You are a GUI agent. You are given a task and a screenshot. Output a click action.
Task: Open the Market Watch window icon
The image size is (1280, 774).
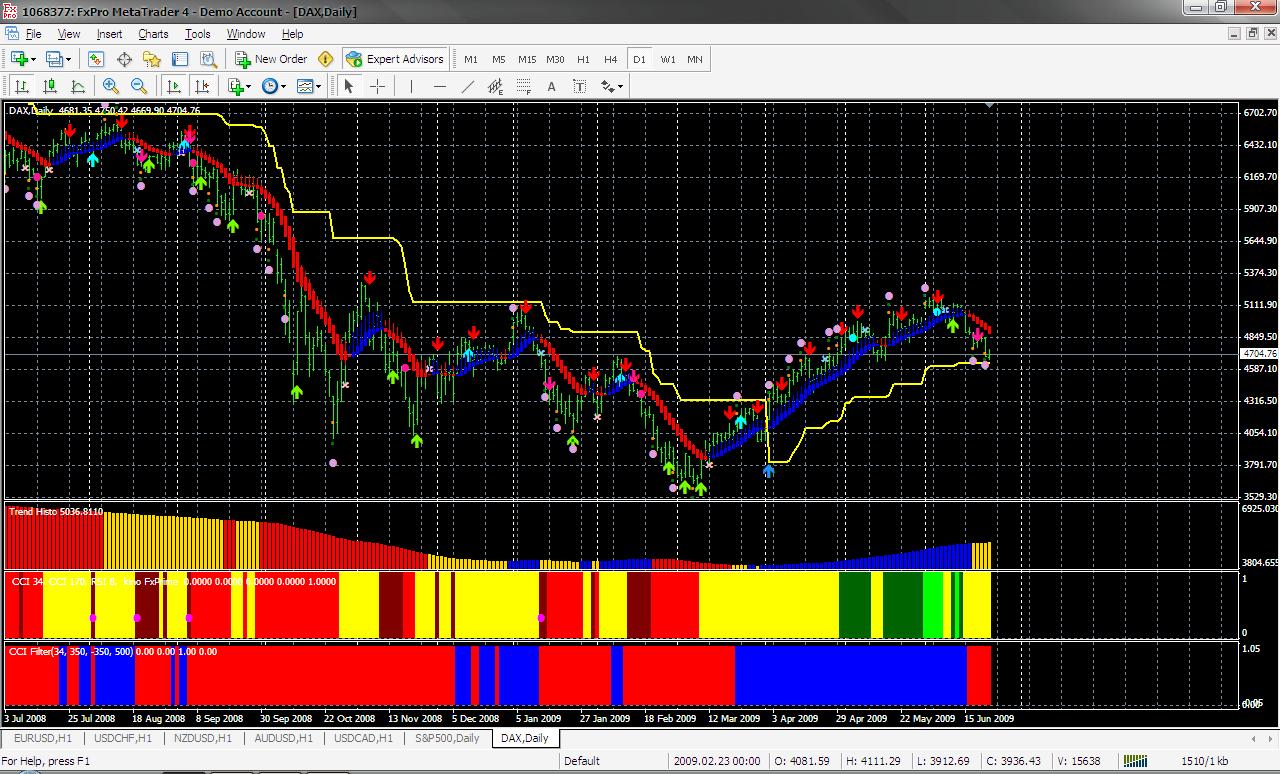click(x=97, y=59)
